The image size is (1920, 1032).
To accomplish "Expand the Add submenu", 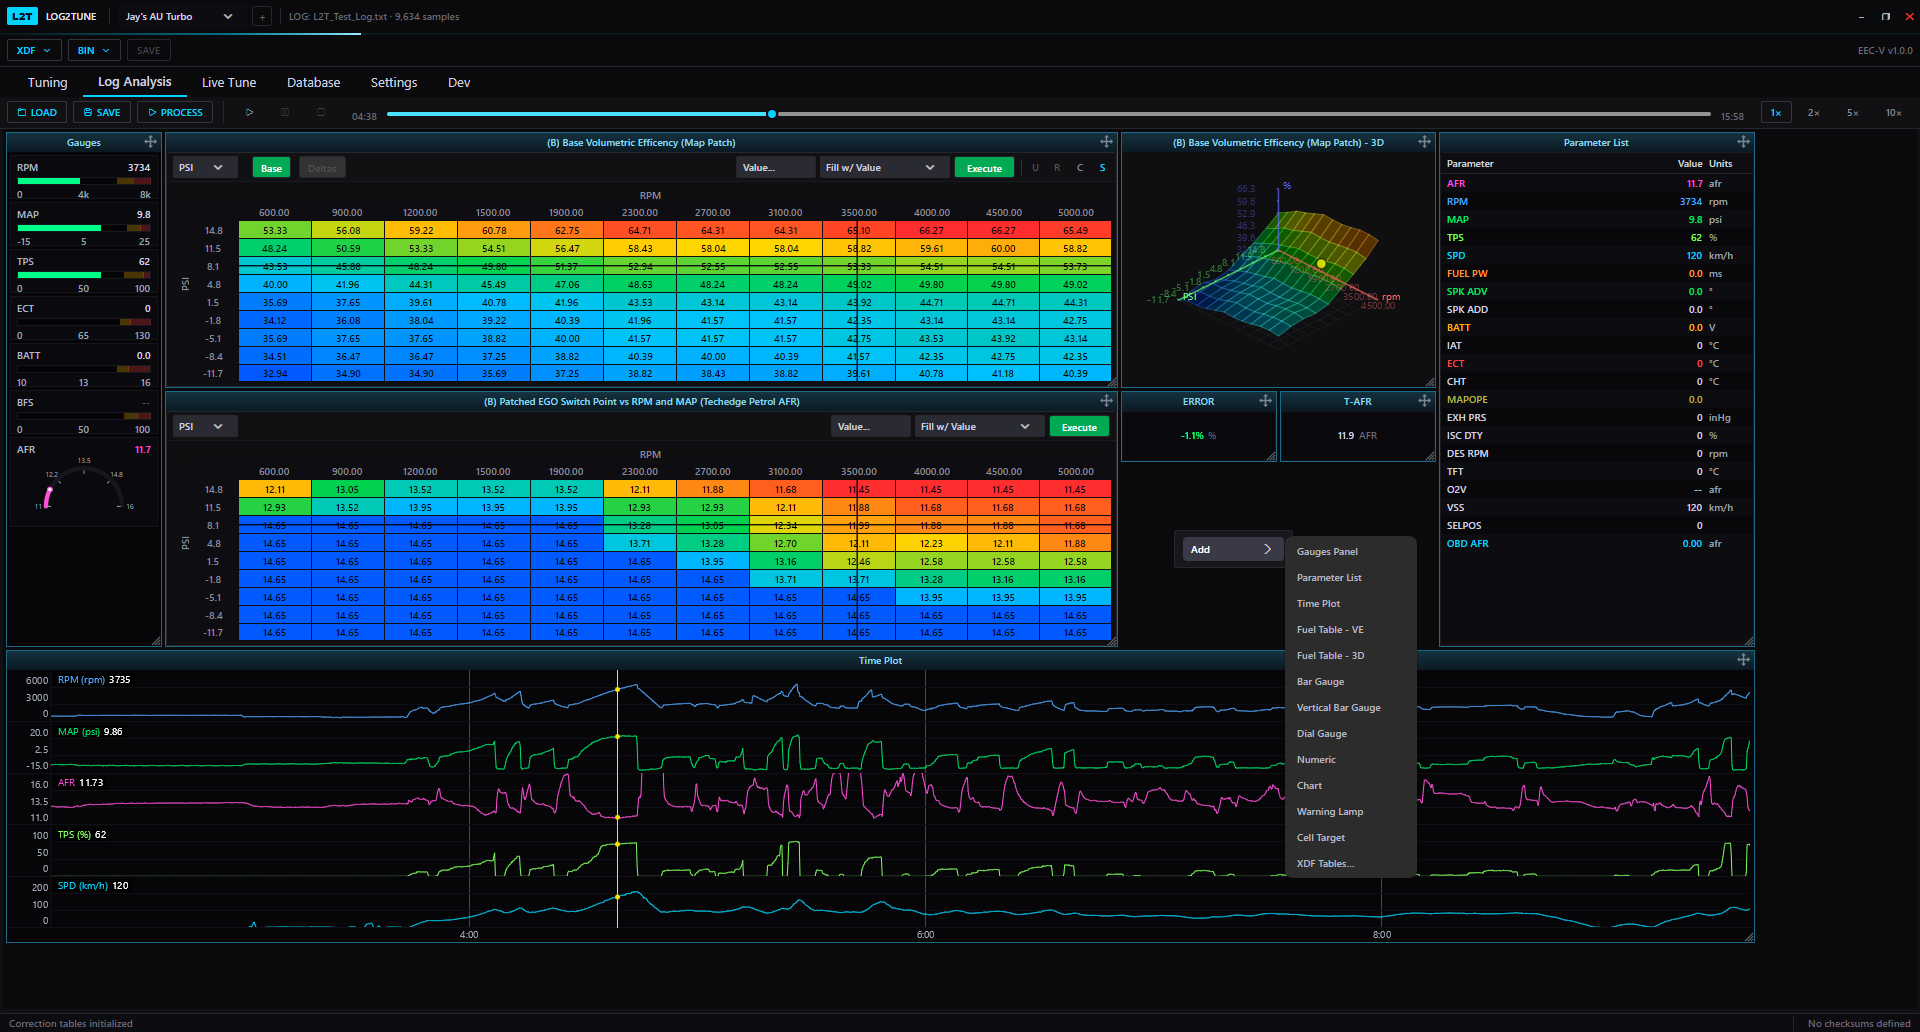I will click(x=1232, y=549).
